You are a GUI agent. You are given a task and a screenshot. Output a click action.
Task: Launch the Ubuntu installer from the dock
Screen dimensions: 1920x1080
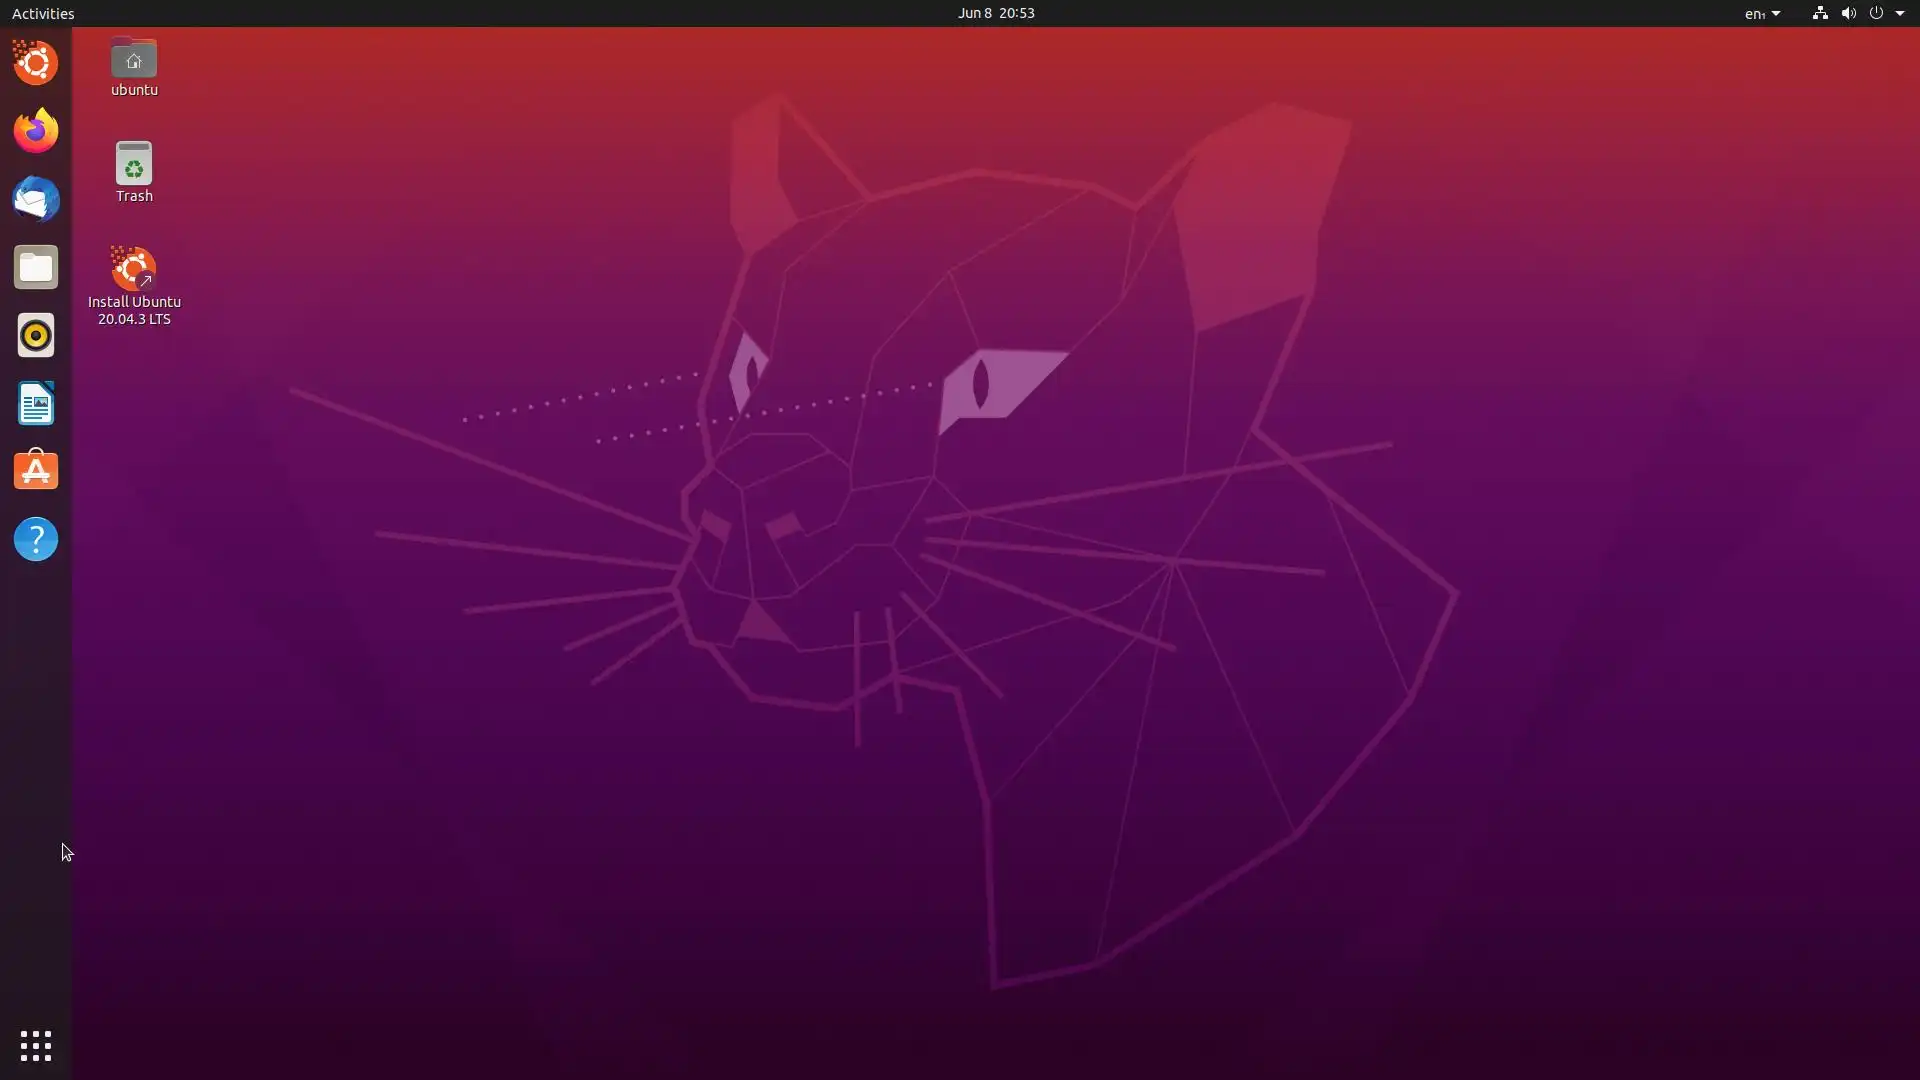[x=36, y=63]
